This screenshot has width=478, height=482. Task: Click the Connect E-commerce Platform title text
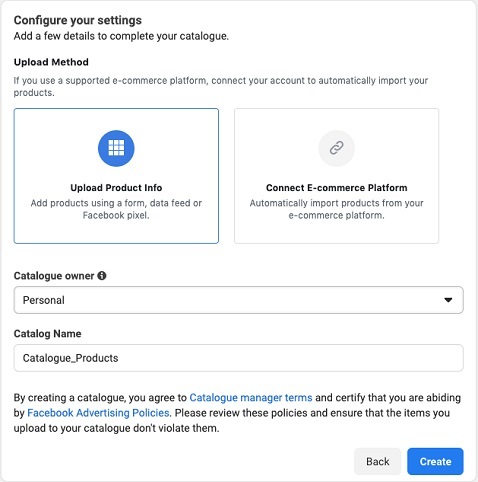[x=336, y=188]
